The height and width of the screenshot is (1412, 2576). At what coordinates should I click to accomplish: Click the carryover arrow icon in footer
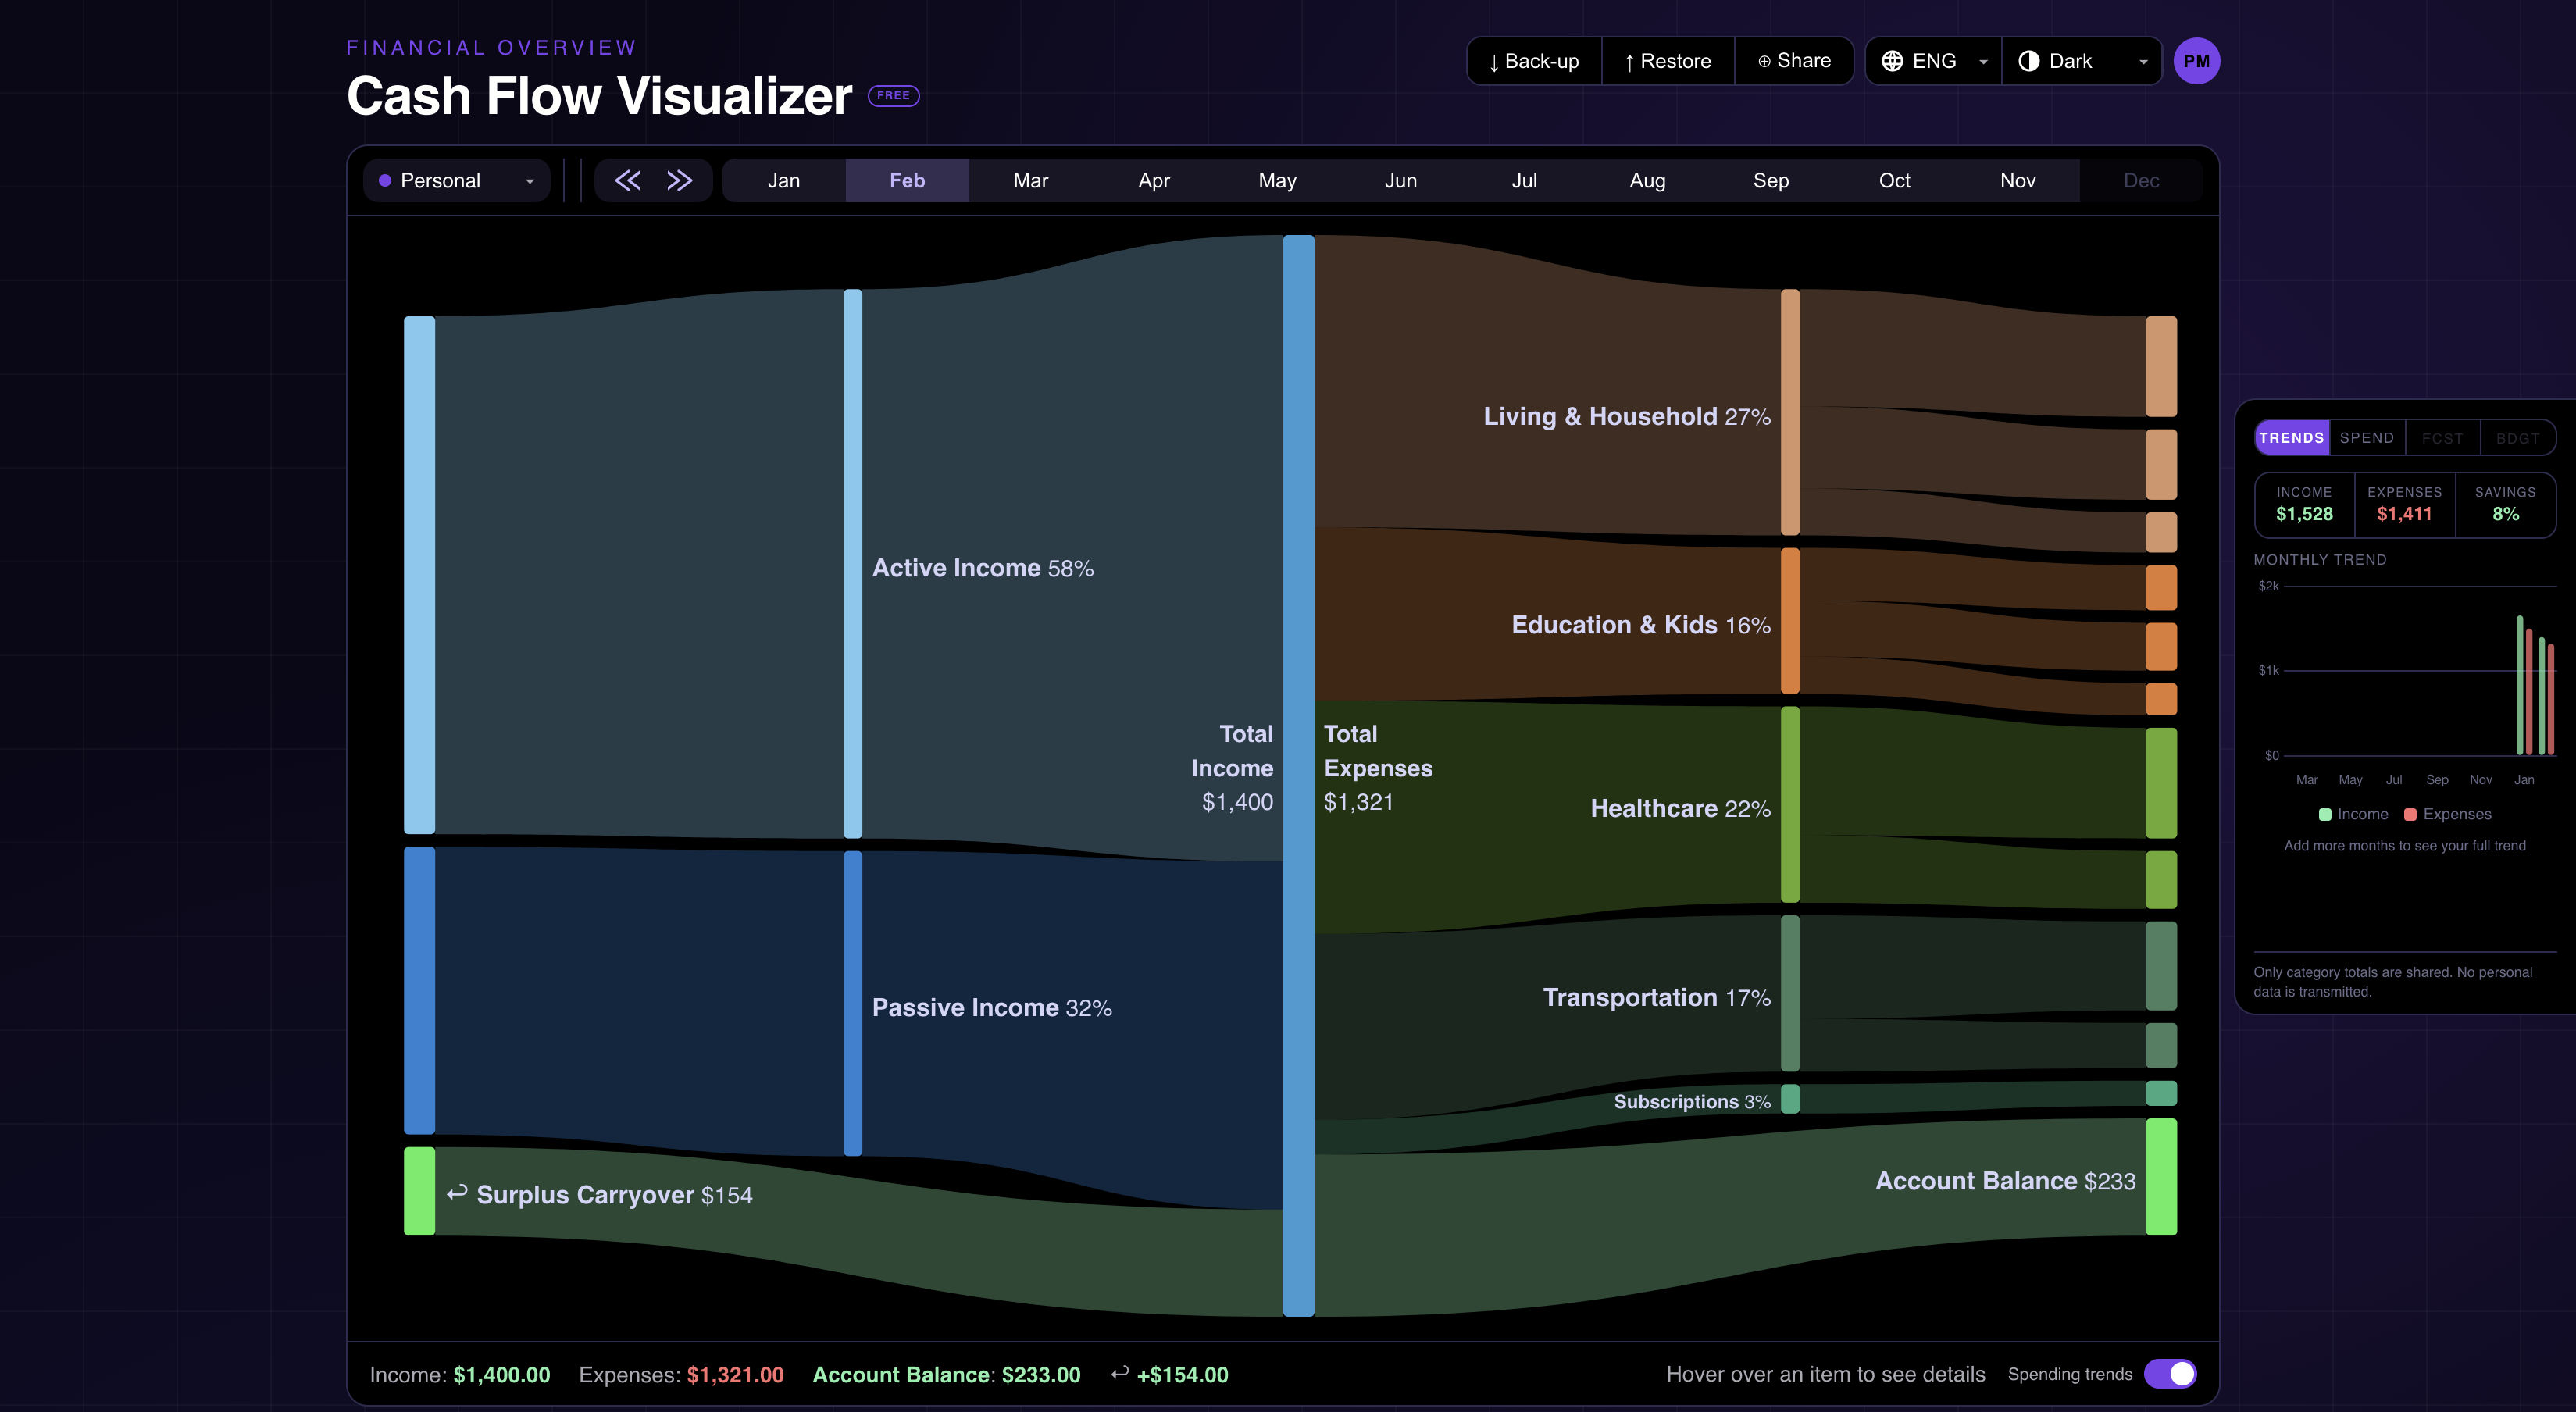(x=1120, y=1373)
